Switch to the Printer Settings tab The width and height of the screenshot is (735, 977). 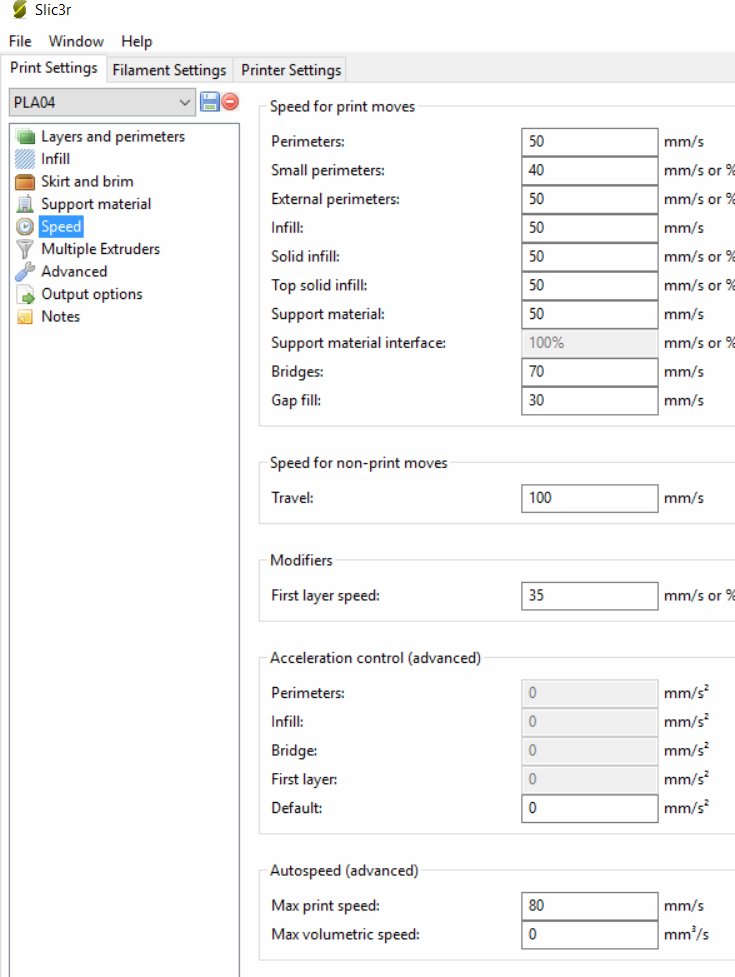(x=291, y=70)
